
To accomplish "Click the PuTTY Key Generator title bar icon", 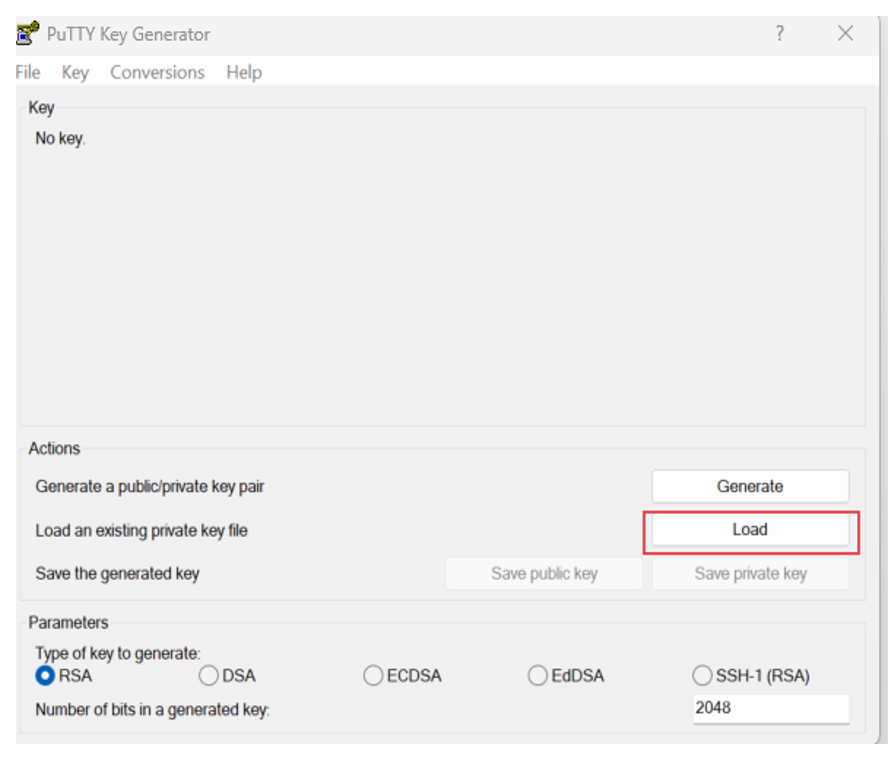I will coord(28,34).
